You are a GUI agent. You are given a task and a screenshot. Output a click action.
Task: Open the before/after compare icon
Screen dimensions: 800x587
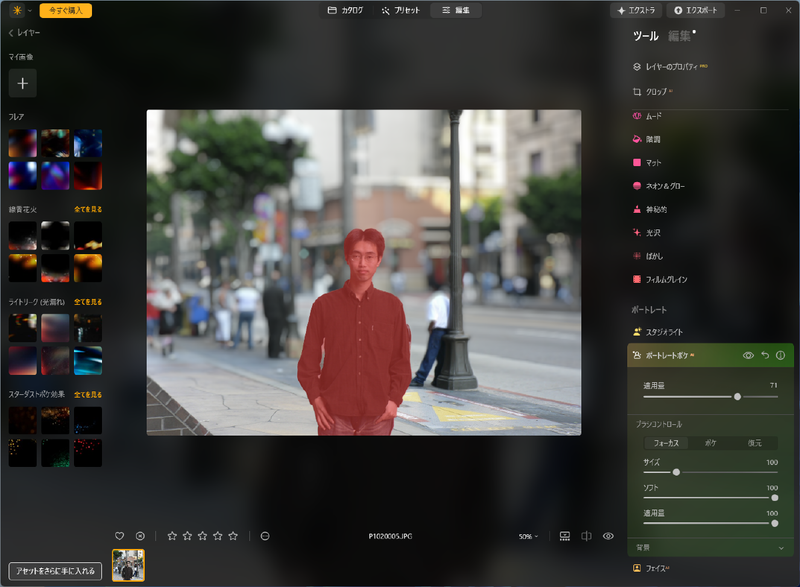pos(586,536)
